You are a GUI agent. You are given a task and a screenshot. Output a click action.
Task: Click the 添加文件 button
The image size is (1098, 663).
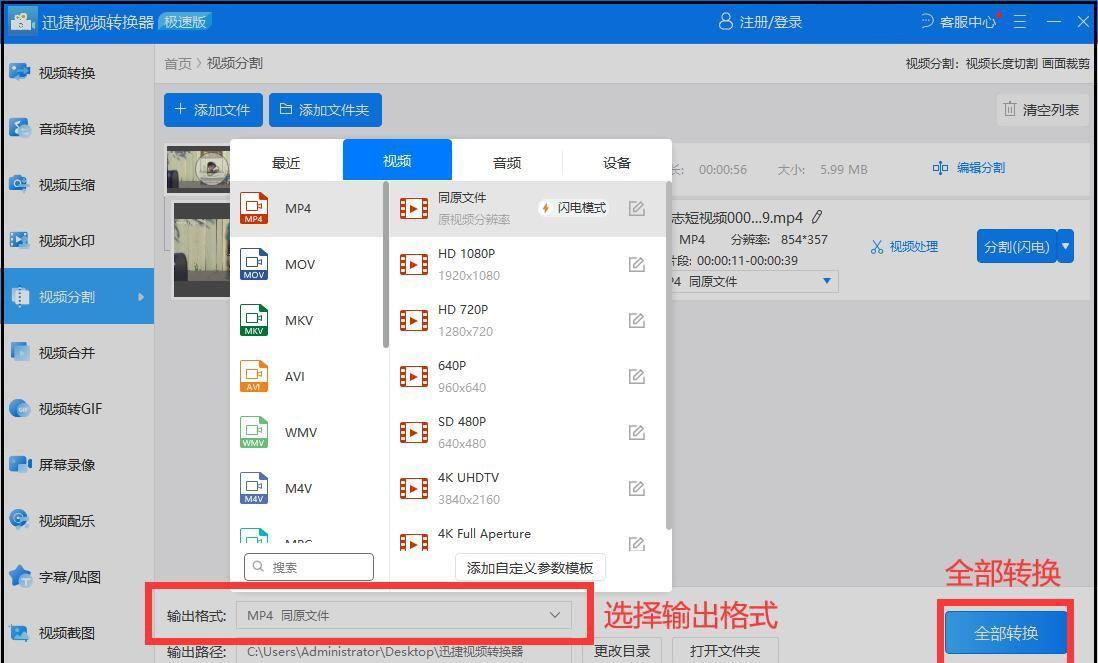pyautogui.click(x=214, y=110)
